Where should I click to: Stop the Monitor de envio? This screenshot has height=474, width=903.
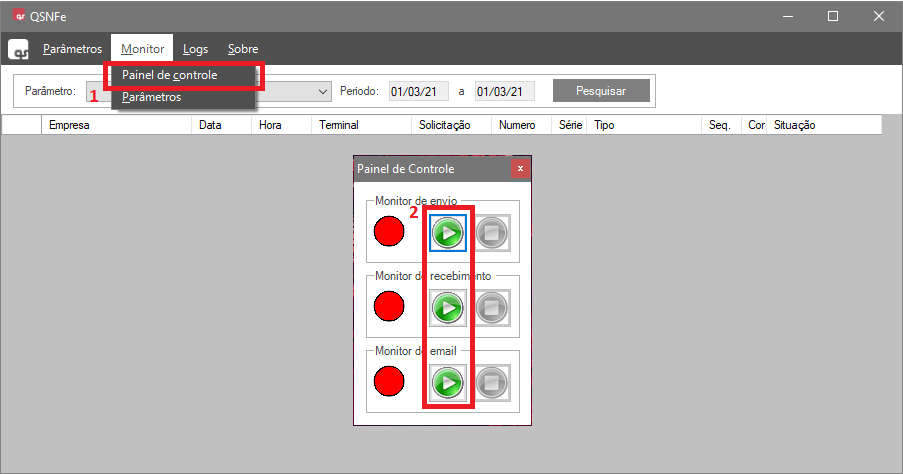pos(491,233)
